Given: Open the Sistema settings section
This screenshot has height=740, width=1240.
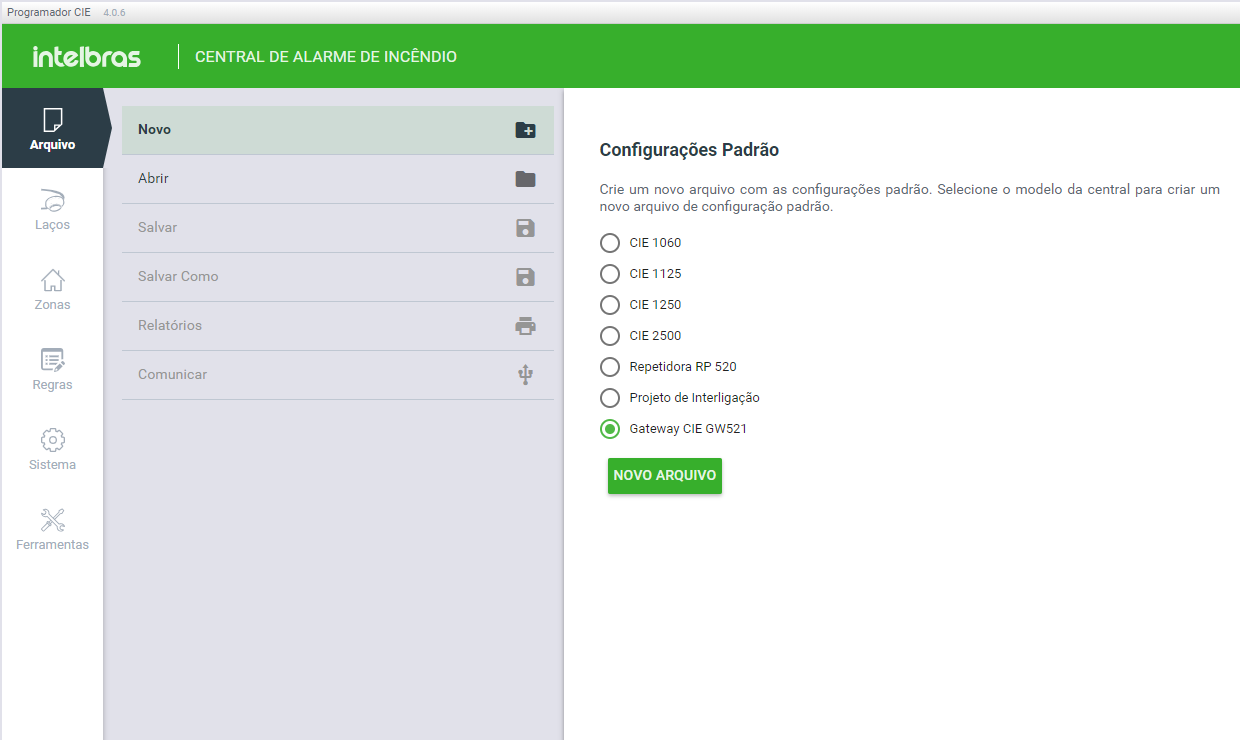Looking at the screenshot, I should click(x=52, y=448).
